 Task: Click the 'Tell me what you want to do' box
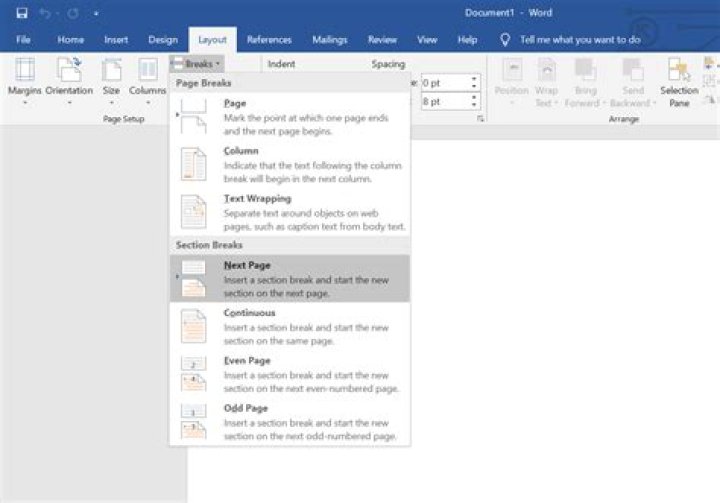point(580,40)
